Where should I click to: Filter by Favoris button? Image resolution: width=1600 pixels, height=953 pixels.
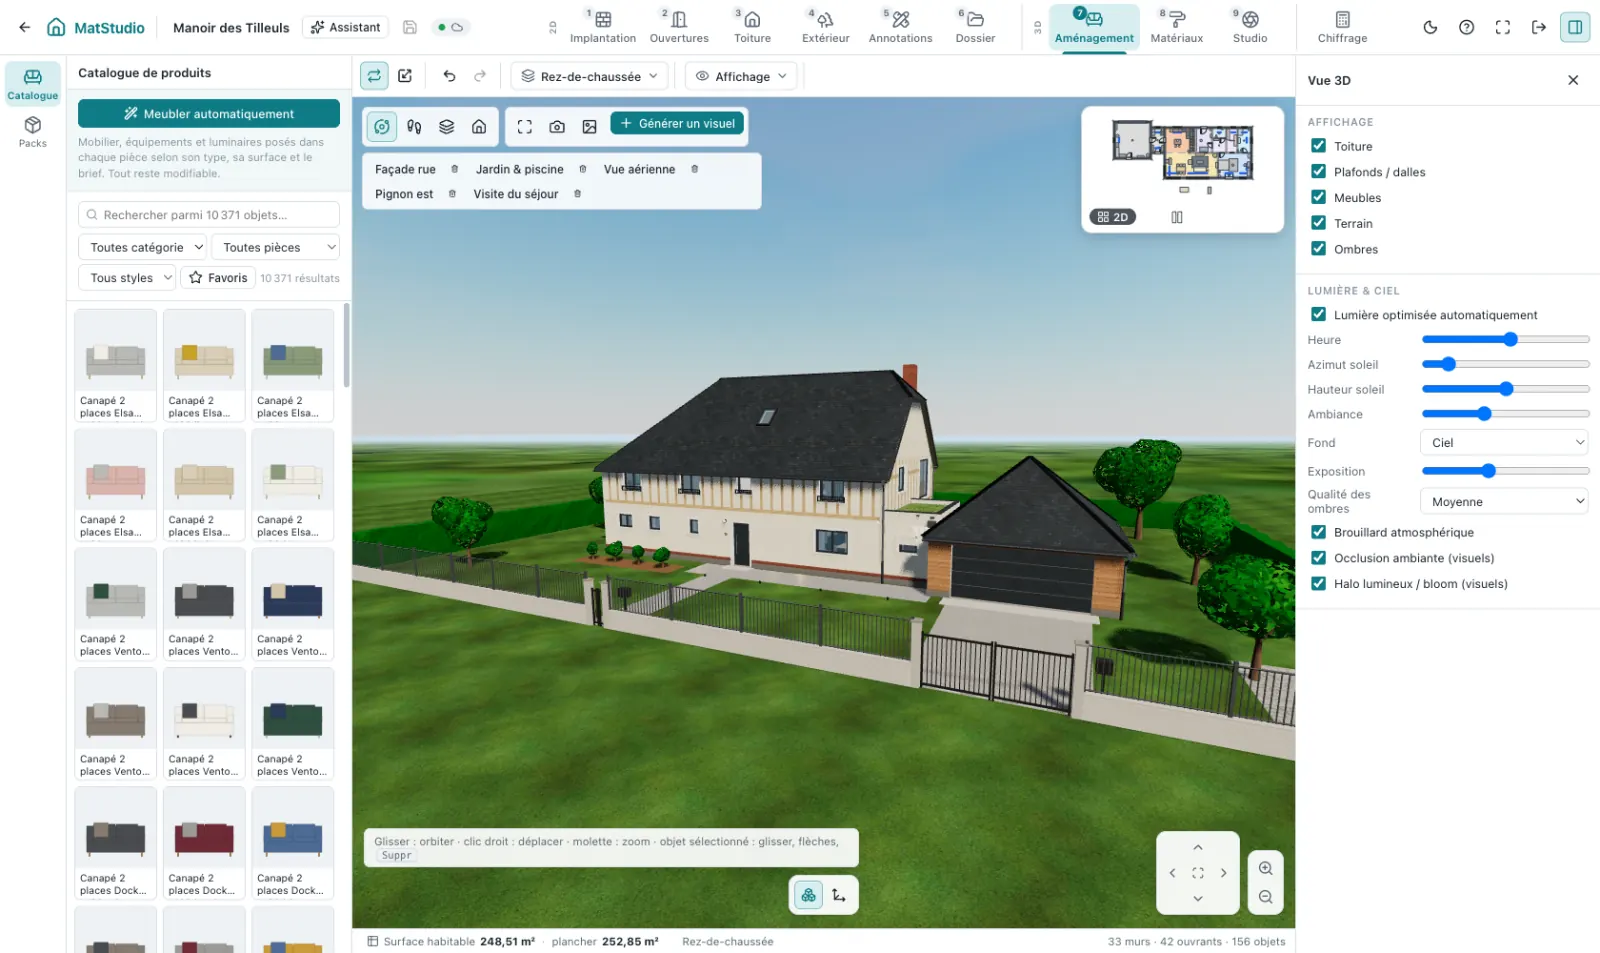point(218,278)
